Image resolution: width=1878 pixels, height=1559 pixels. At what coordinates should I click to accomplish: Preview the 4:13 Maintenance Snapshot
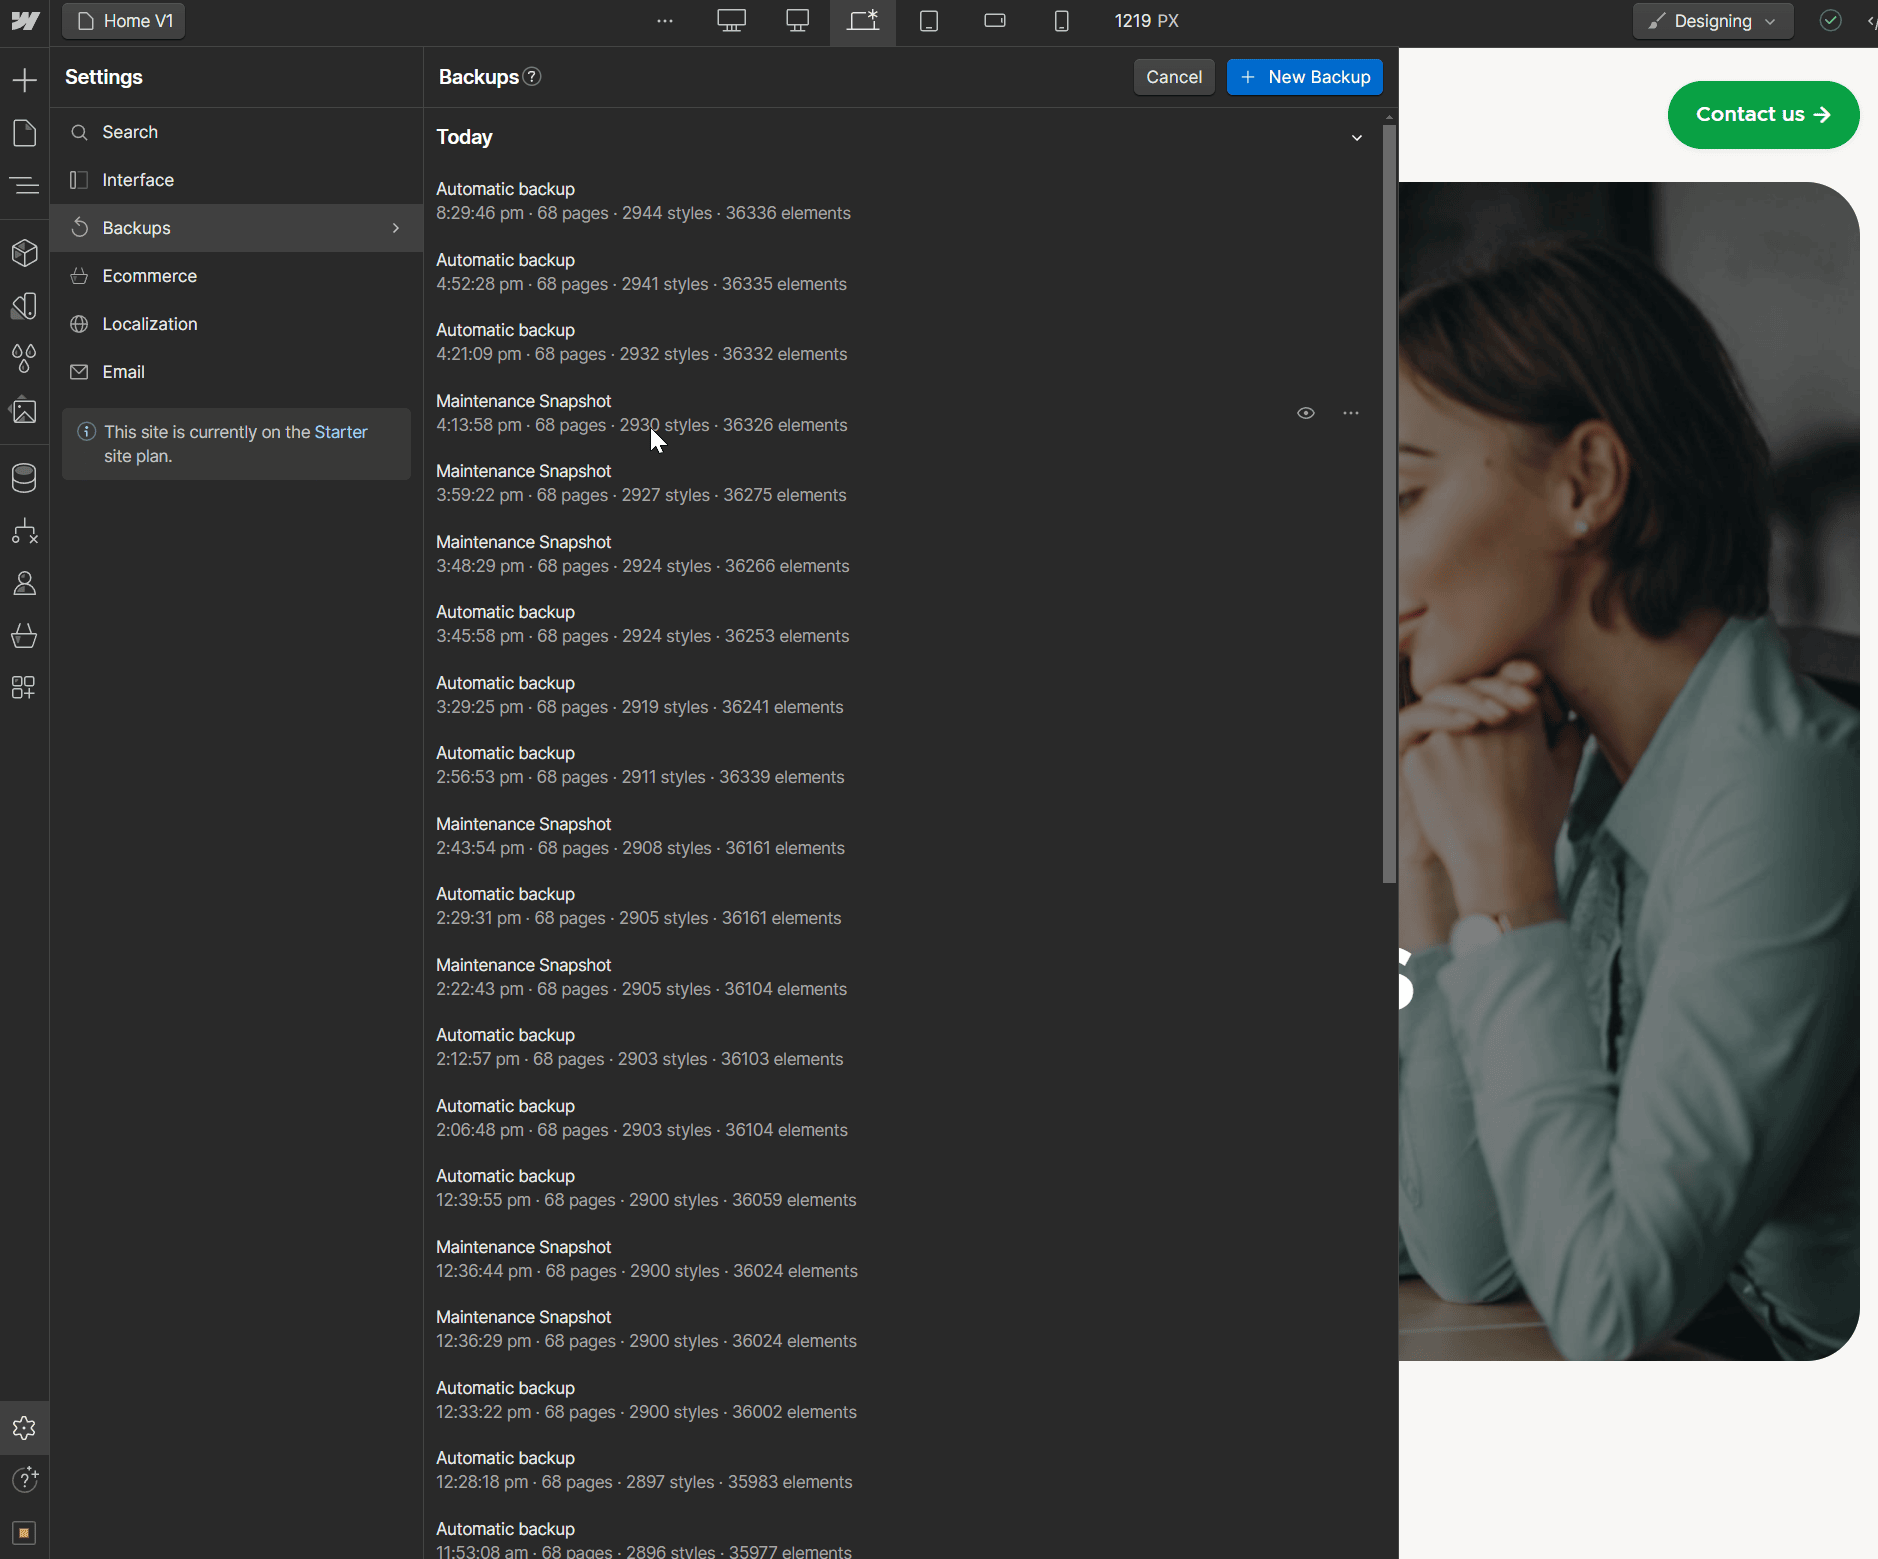click(x=1306, y=412)
